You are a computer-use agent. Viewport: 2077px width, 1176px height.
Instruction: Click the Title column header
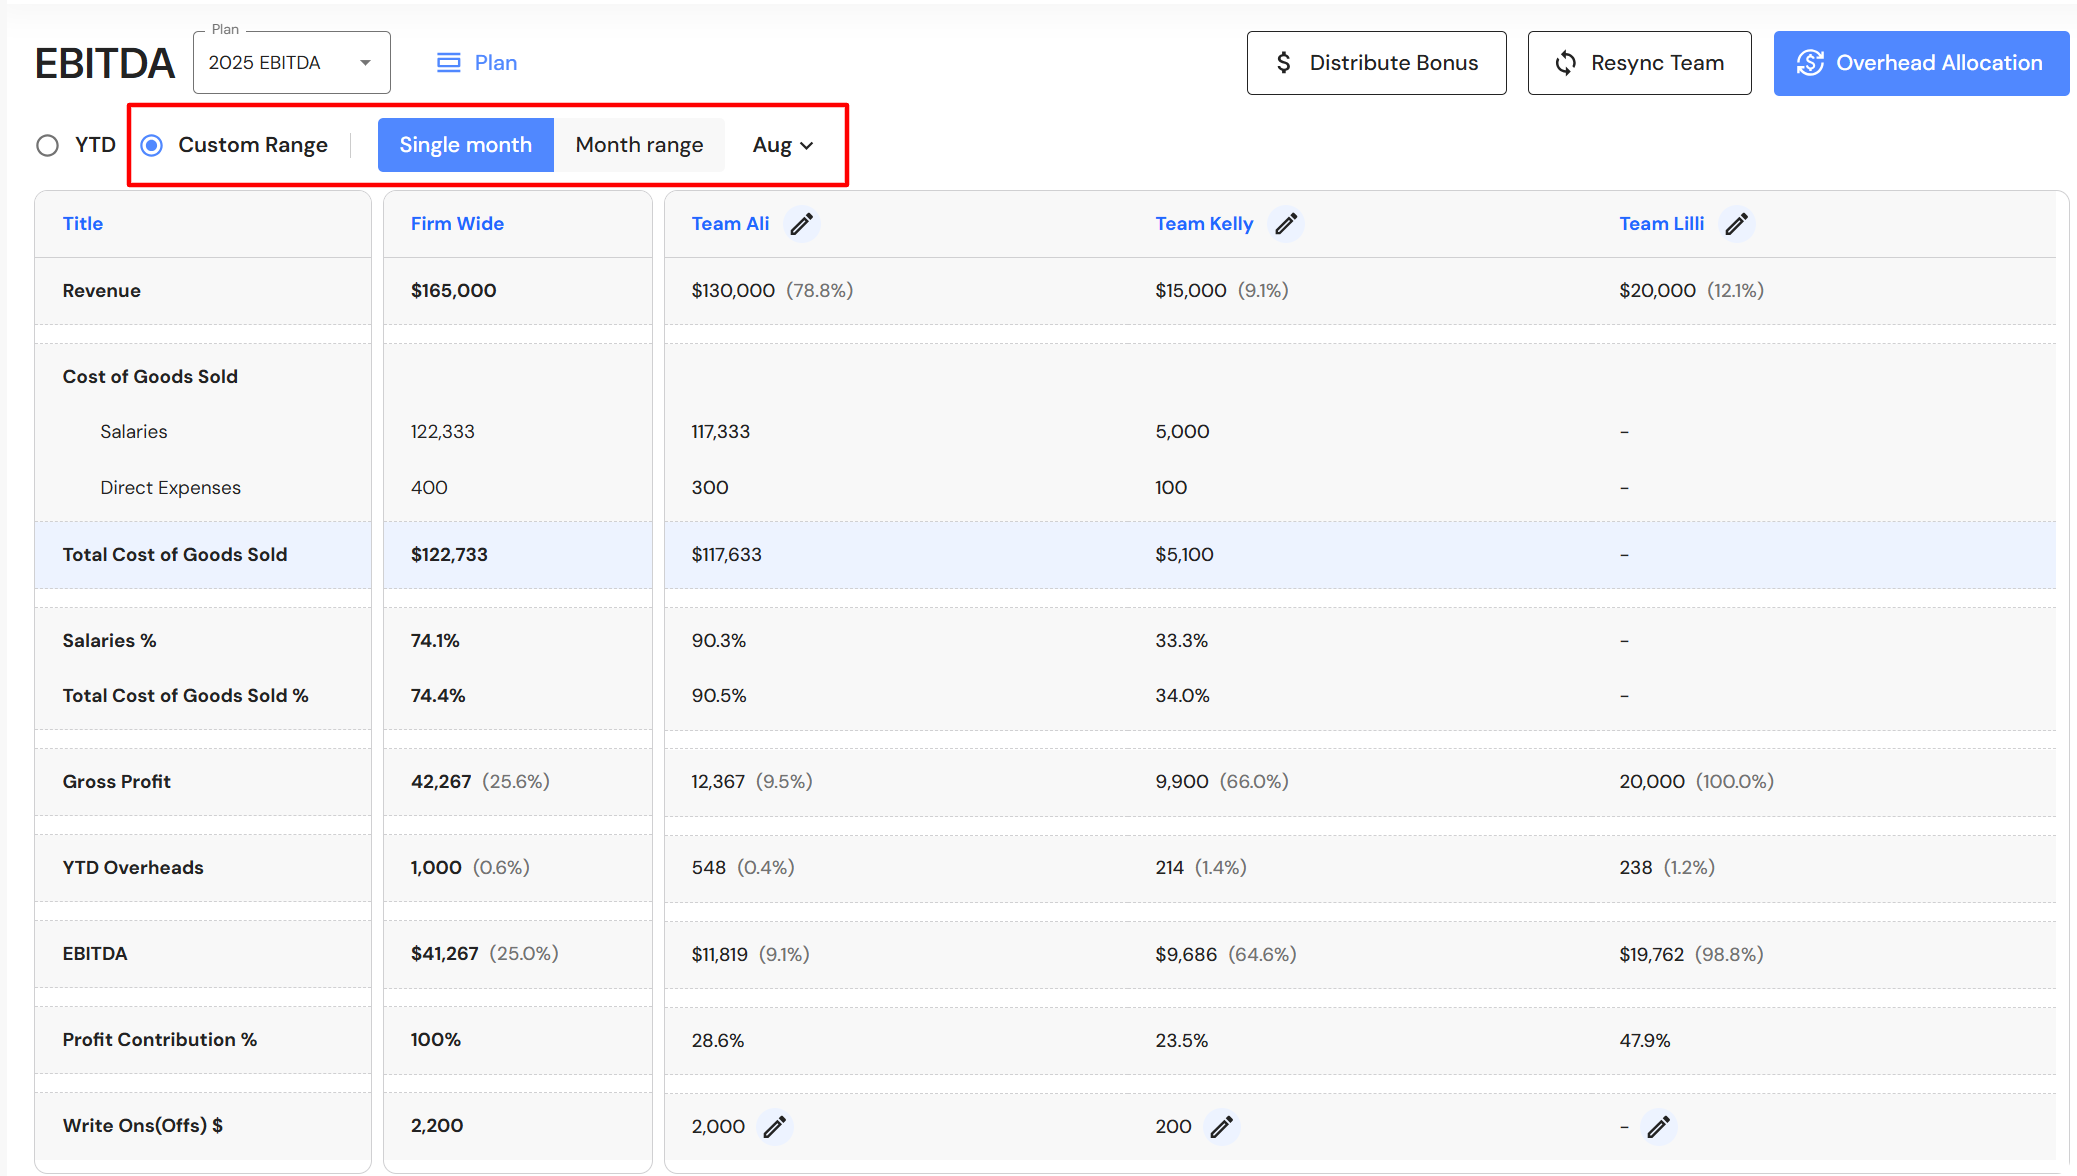coord(83,224)
